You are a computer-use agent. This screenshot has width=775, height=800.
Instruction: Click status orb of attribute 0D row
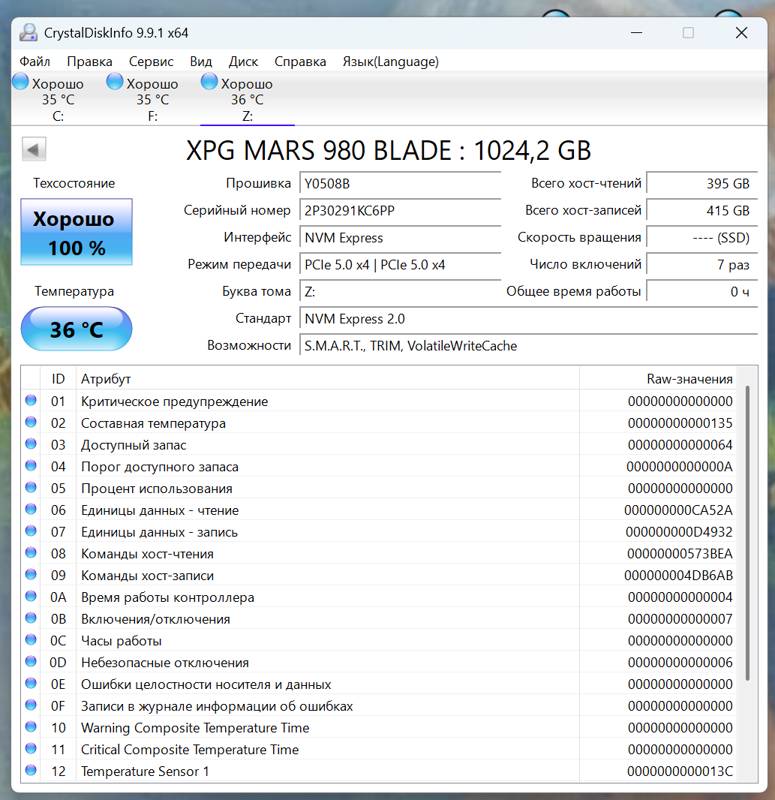point(31,662)
